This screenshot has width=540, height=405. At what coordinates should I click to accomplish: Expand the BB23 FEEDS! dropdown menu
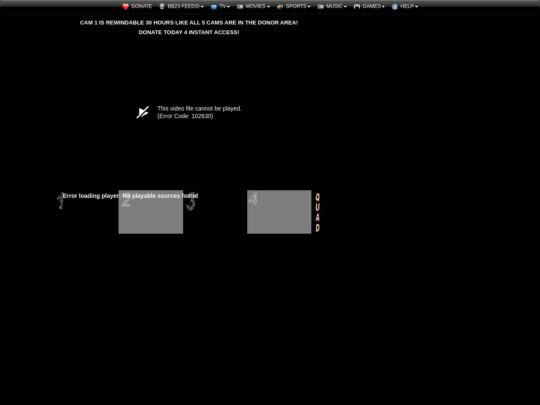point(185,6)
